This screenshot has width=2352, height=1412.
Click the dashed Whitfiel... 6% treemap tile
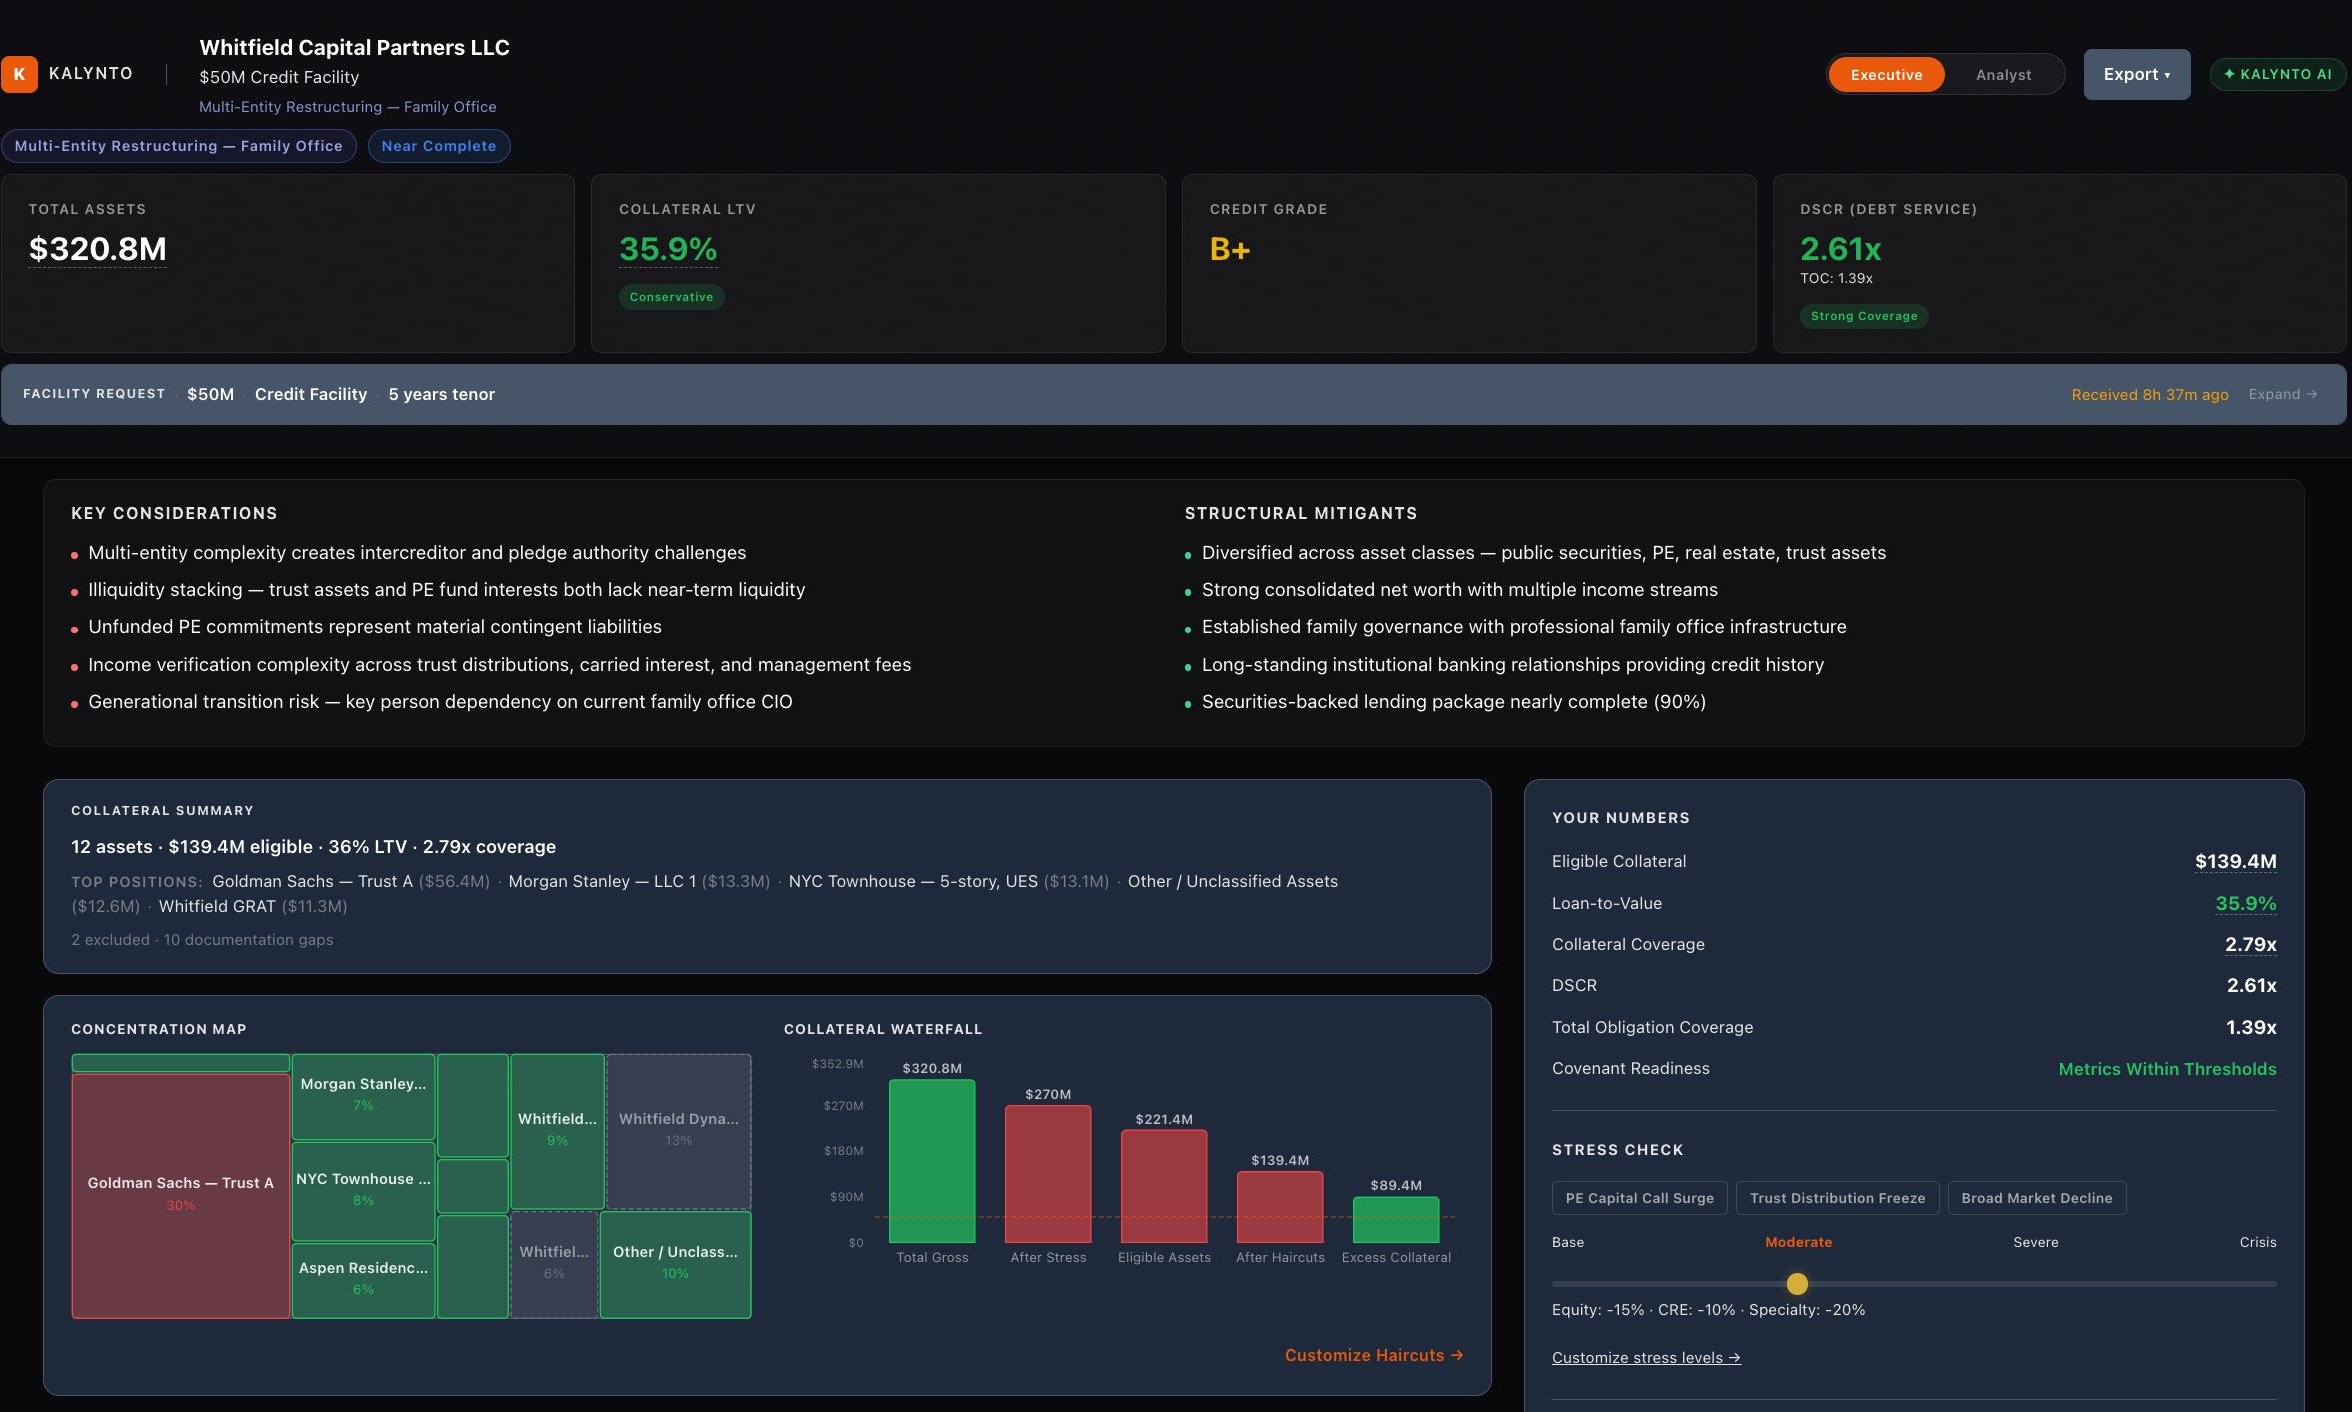point(554,1264)
